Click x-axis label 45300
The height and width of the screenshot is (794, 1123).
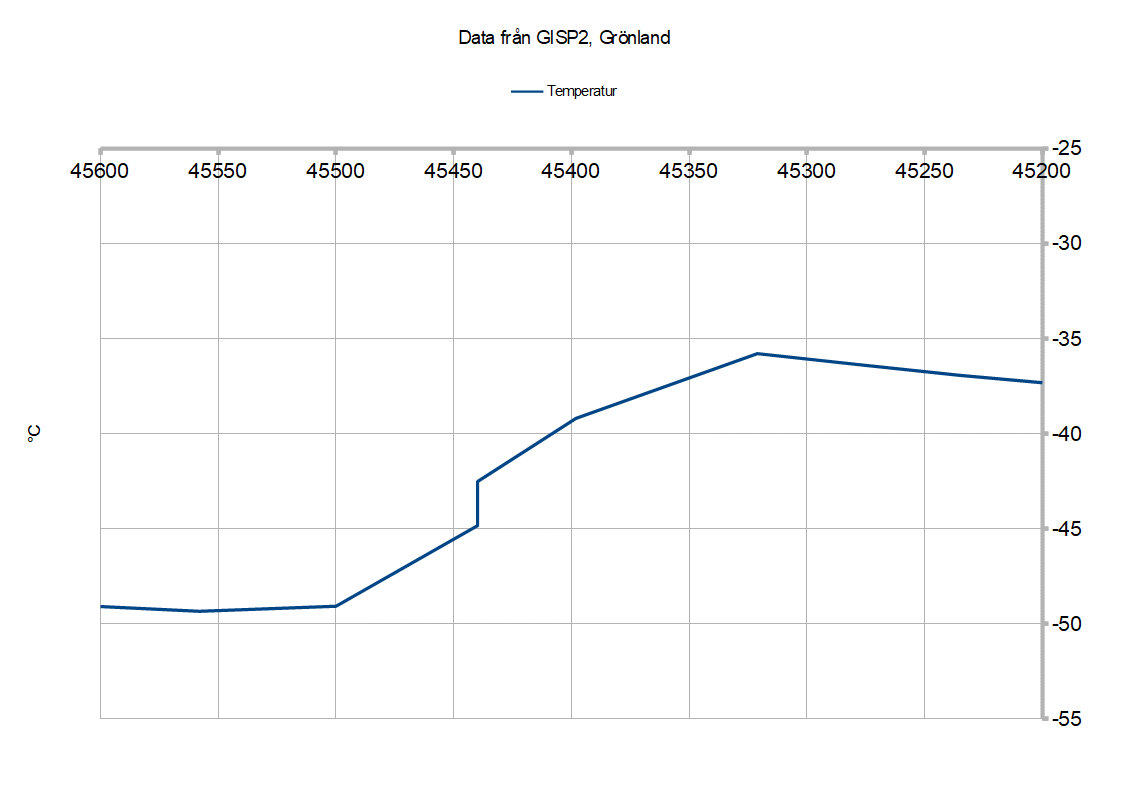coord(806,171)
